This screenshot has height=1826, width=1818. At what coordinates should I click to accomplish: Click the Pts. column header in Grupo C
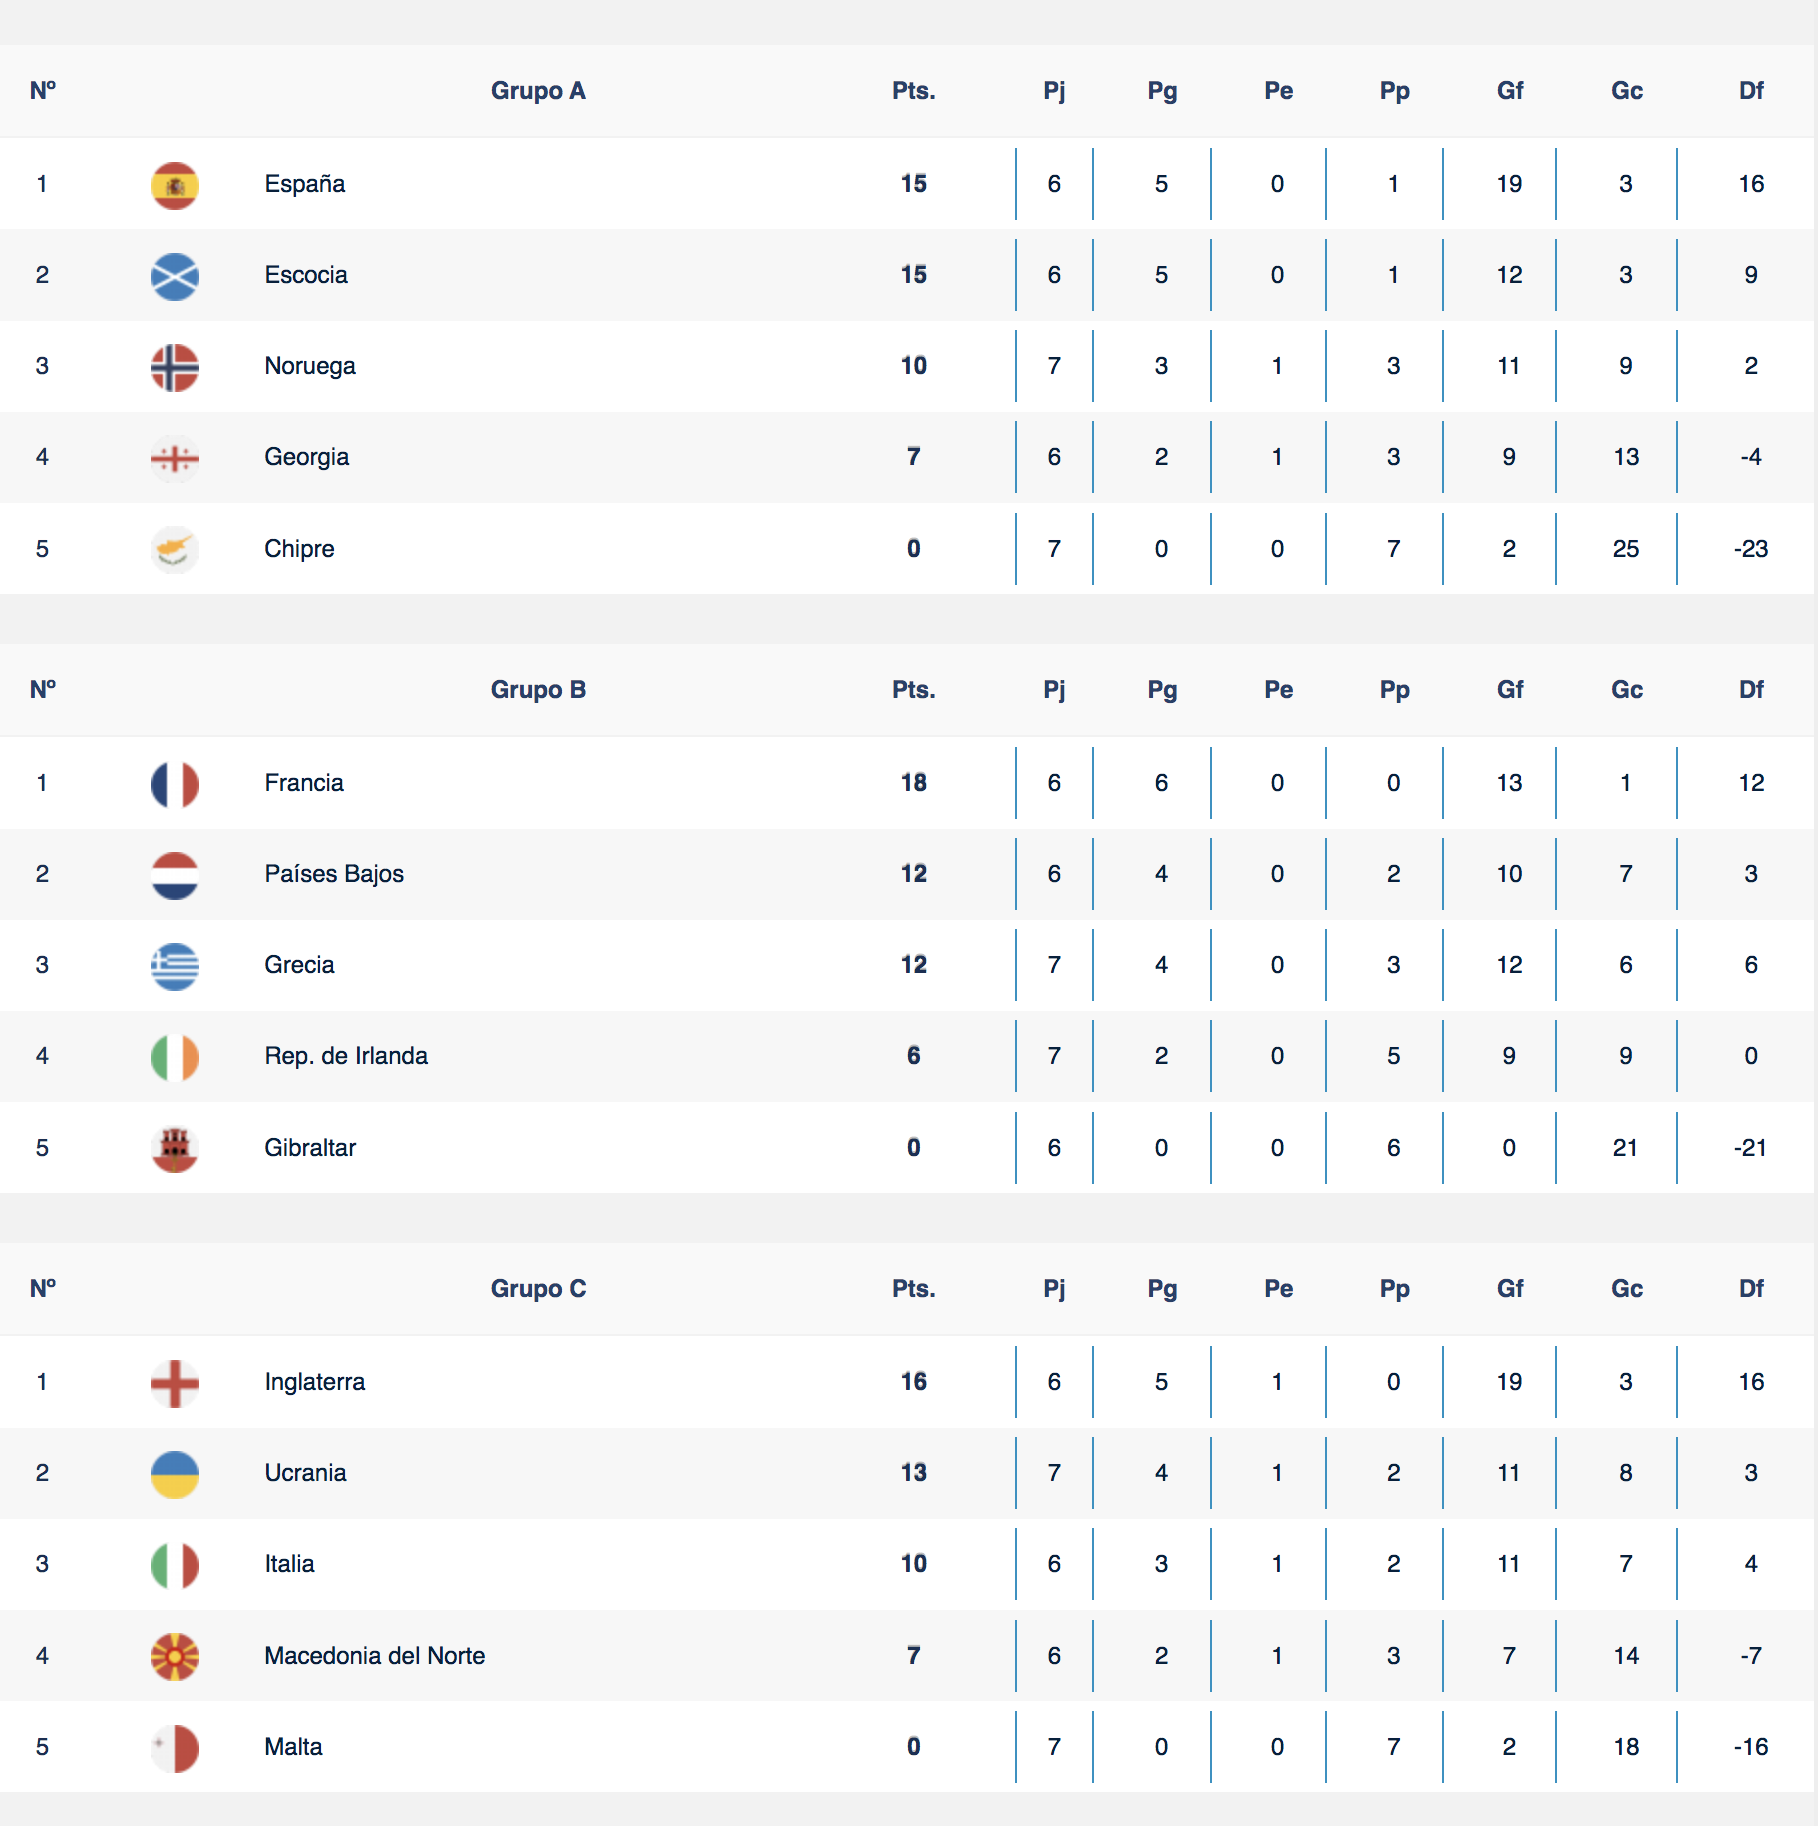pos(913,1289)
